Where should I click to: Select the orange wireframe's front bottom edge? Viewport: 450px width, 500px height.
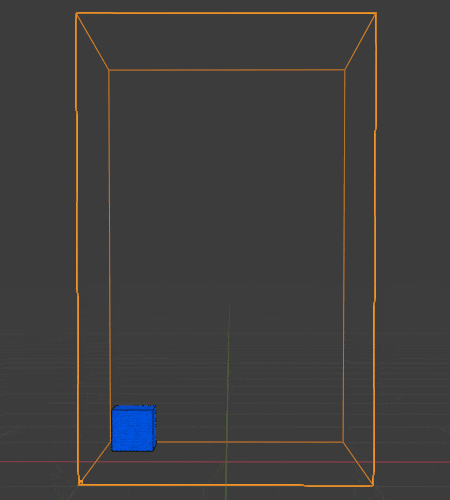(x=226, y=485)
